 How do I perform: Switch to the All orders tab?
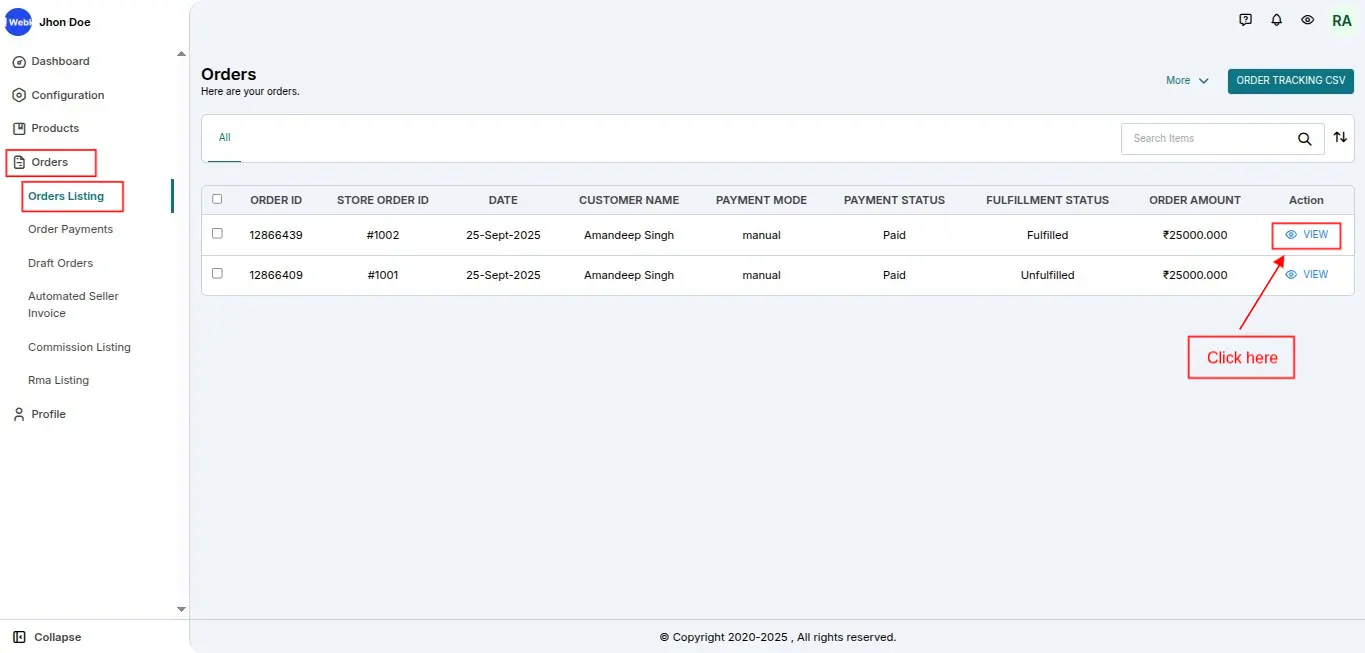224,138
